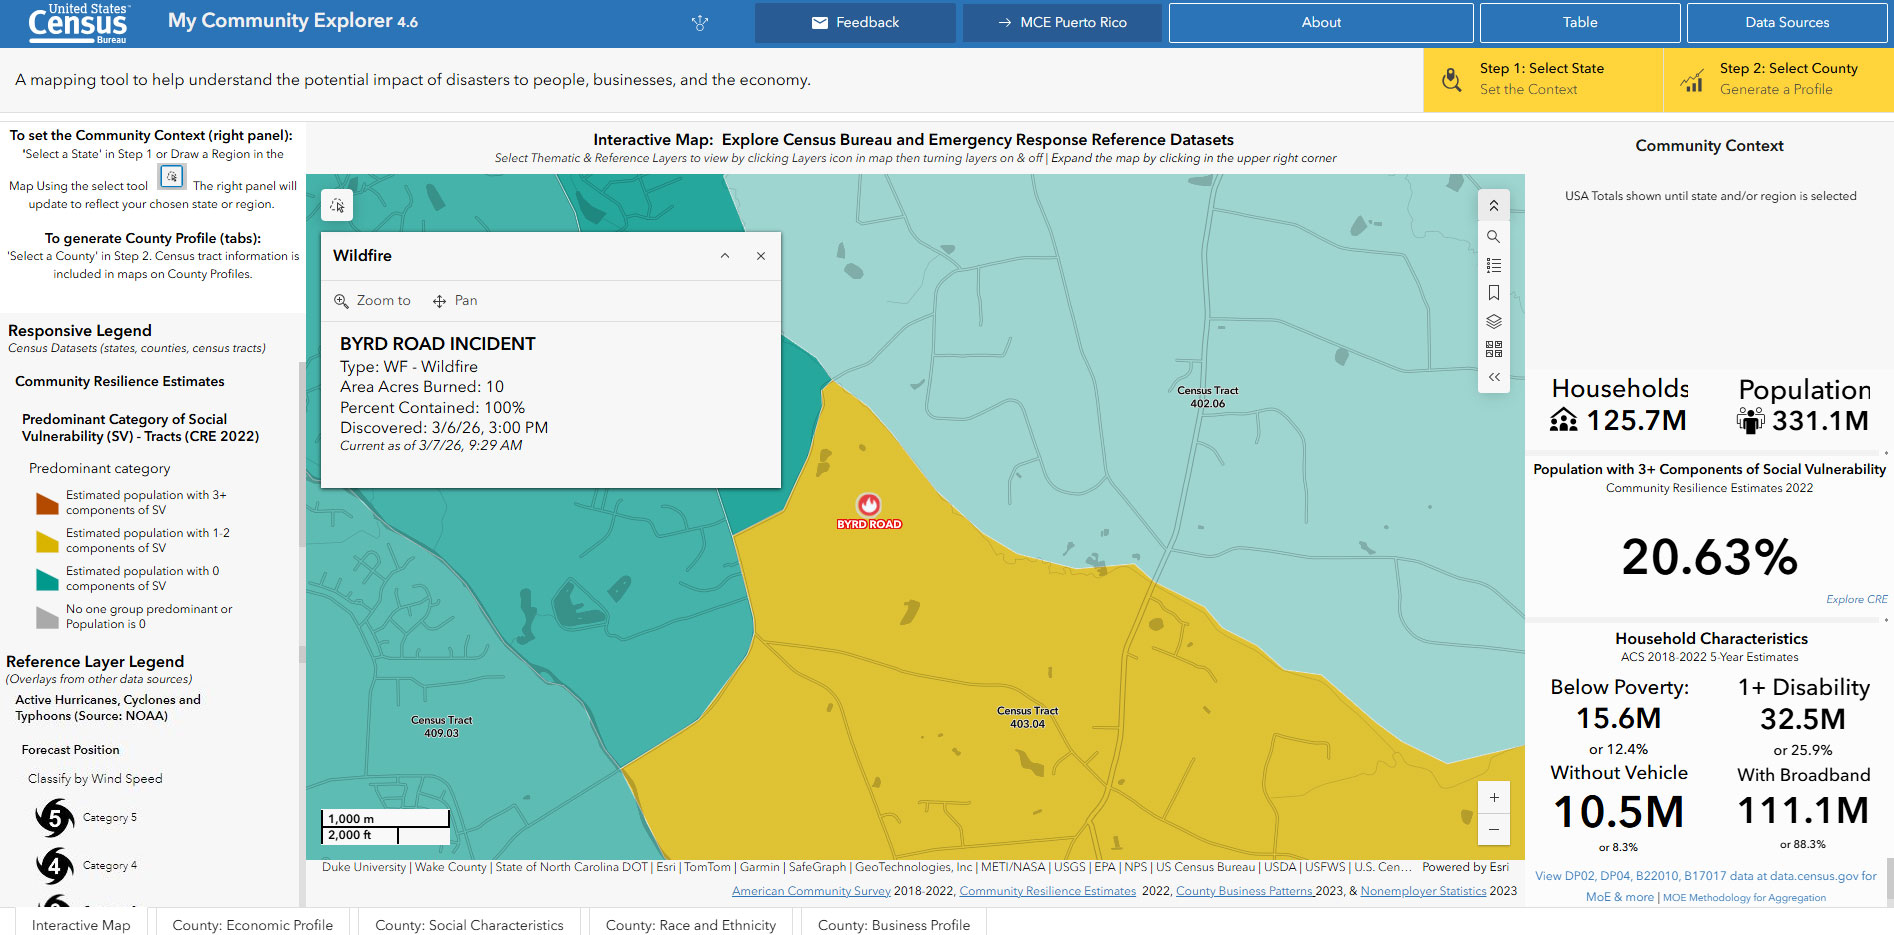The height and width of the screenshot is (935, 1894).
Task: Open Step 1: Select State panel
Action: click(1542, 79)
